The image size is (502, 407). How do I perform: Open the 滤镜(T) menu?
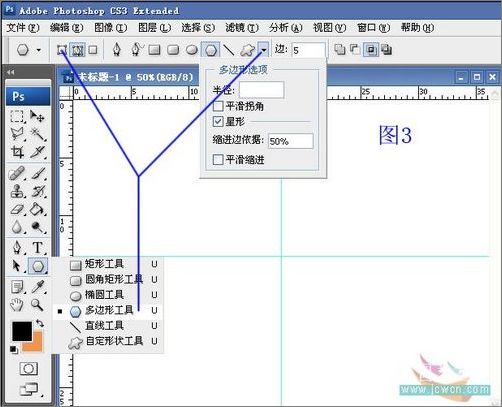242,28
